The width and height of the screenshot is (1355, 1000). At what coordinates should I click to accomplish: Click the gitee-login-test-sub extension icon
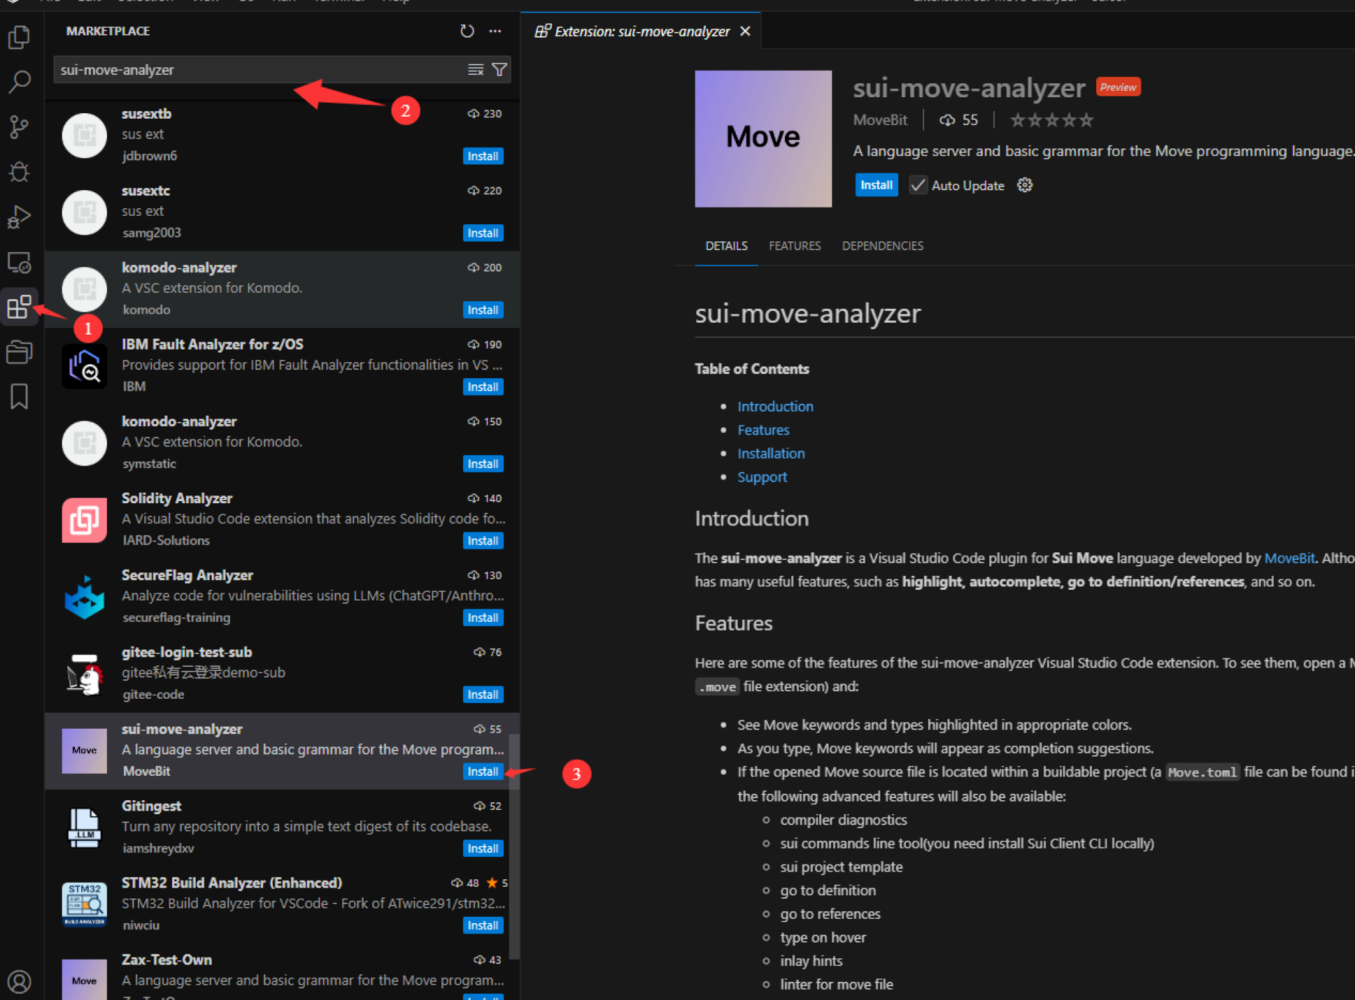tap(84, 674)
